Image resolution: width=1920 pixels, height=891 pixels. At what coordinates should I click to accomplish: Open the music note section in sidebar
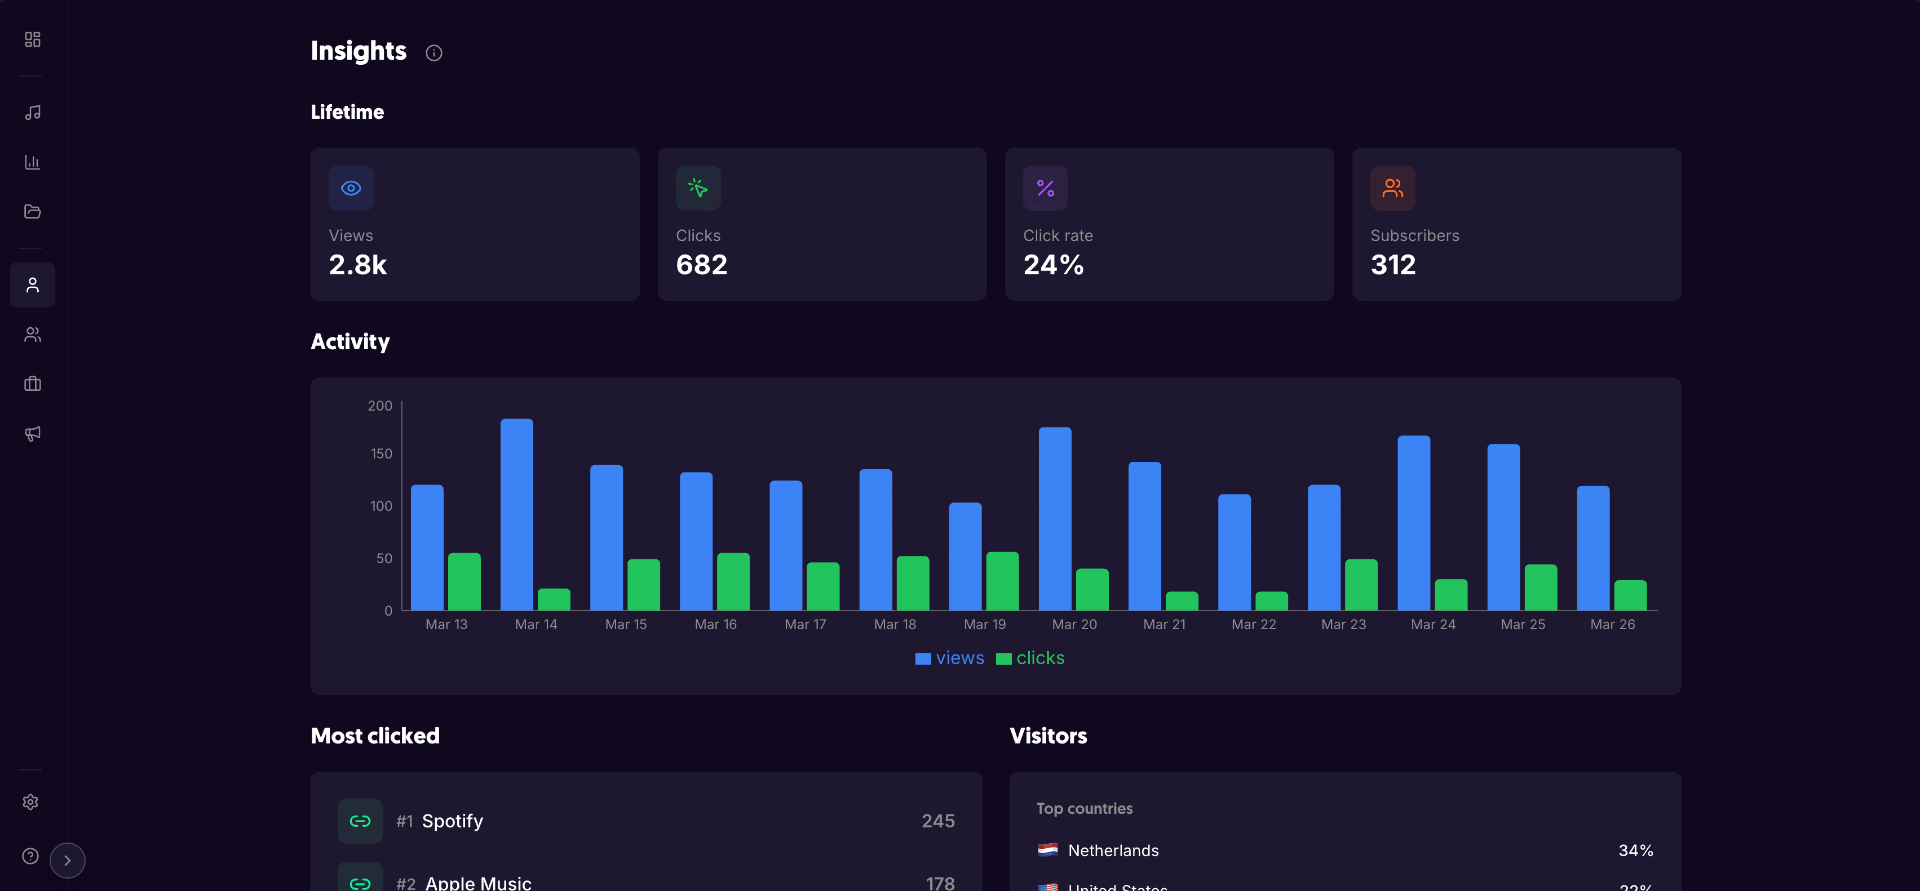[x=32, y=112]
